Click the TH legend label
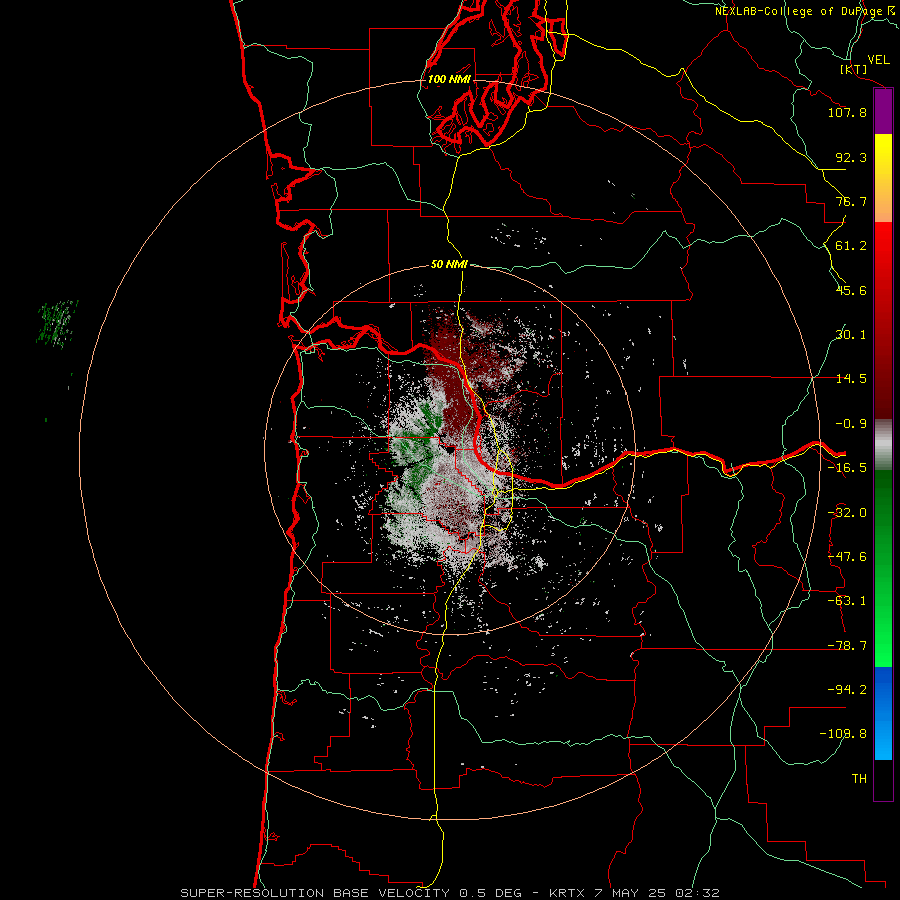This screenshot has width=900, height=900. pyautogui.click(x=859, y=779)
